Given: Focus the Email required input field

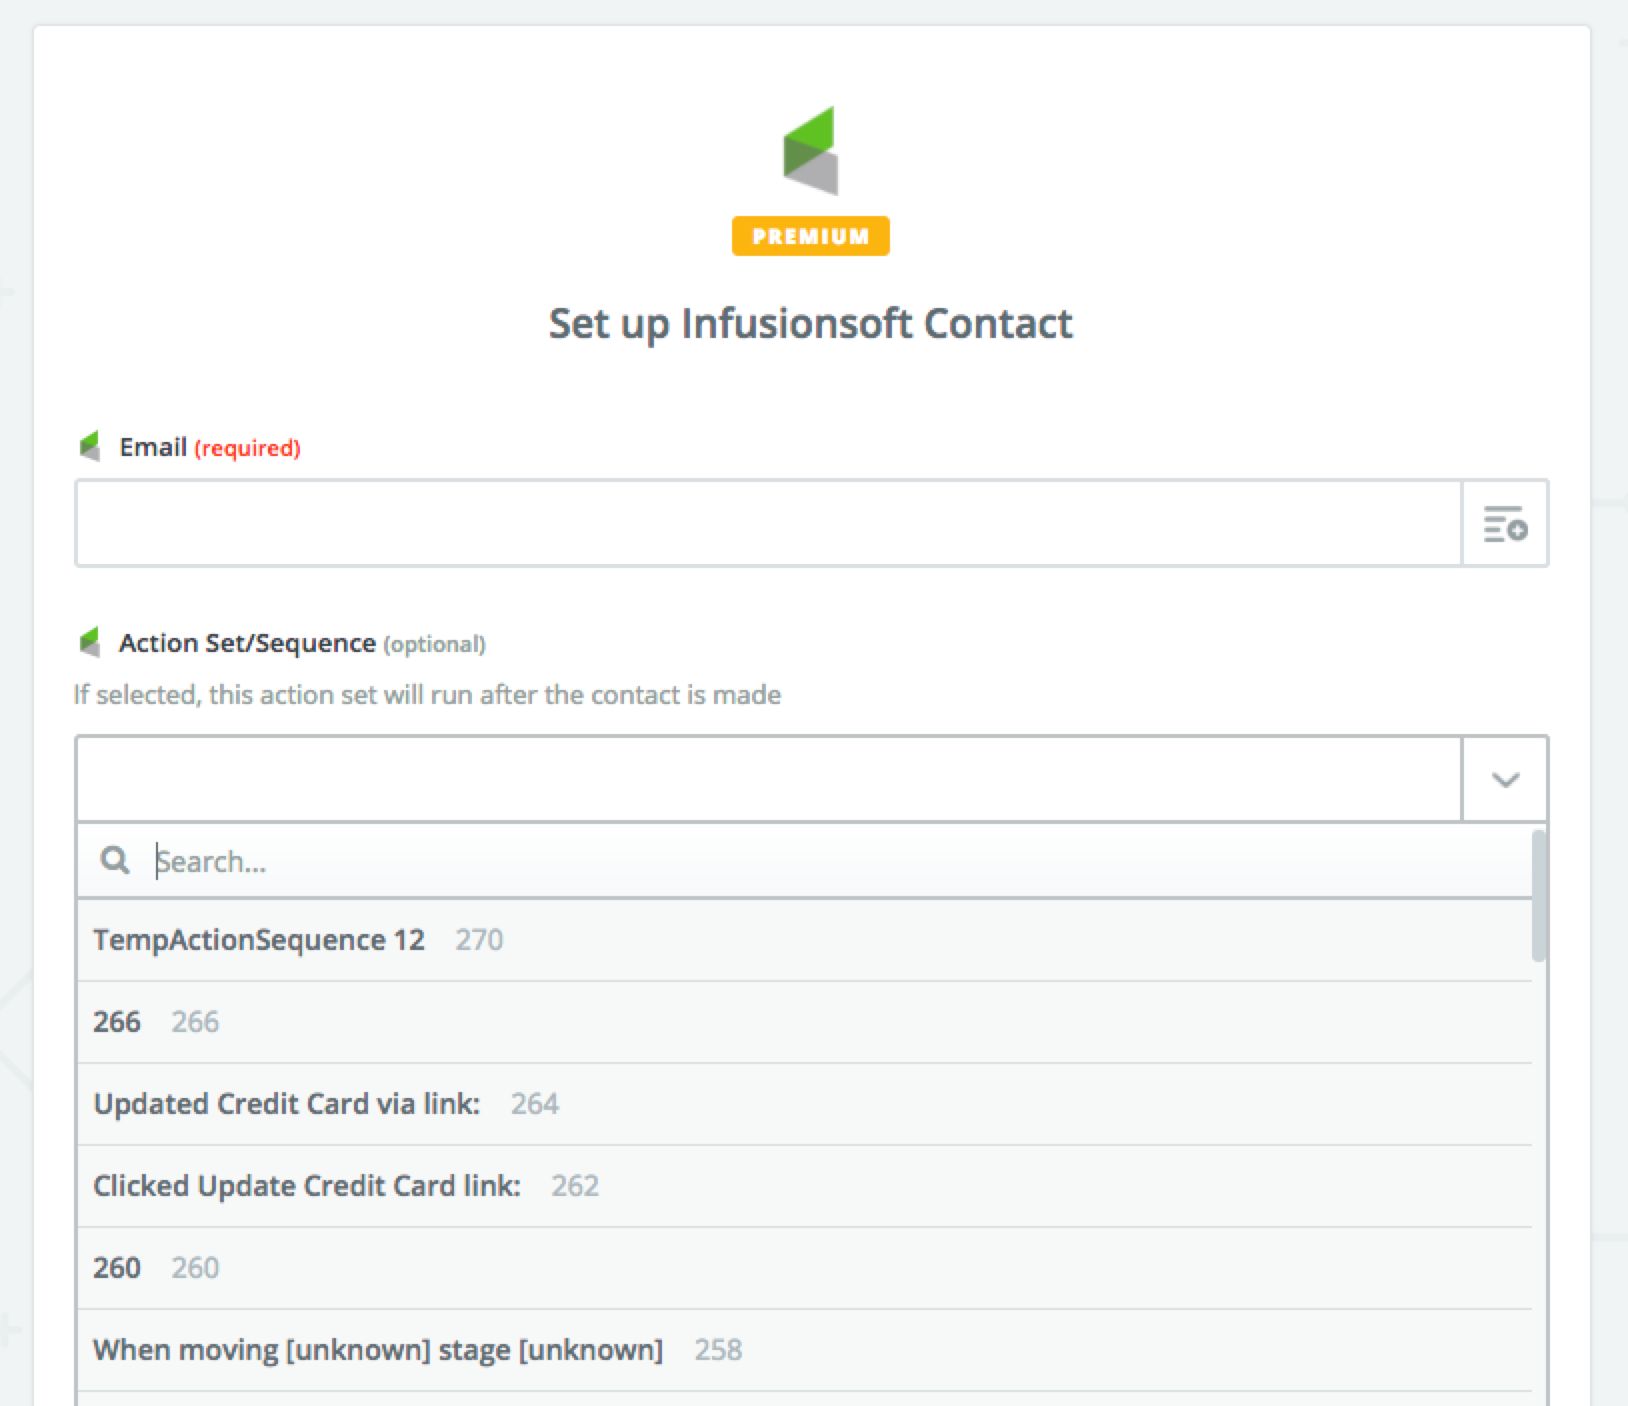Looking at the screenshot, I should tap(768, 524).
